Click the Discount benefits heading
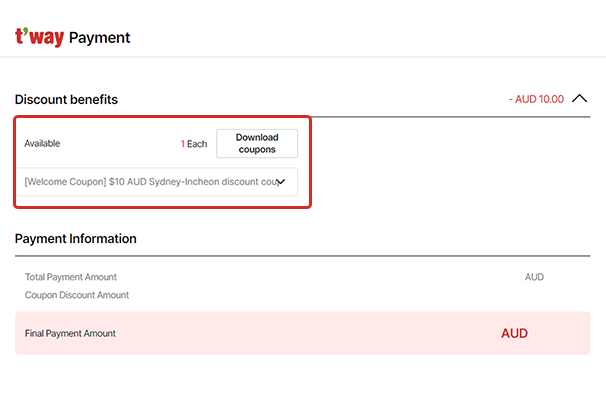 (x=66, y=99)
